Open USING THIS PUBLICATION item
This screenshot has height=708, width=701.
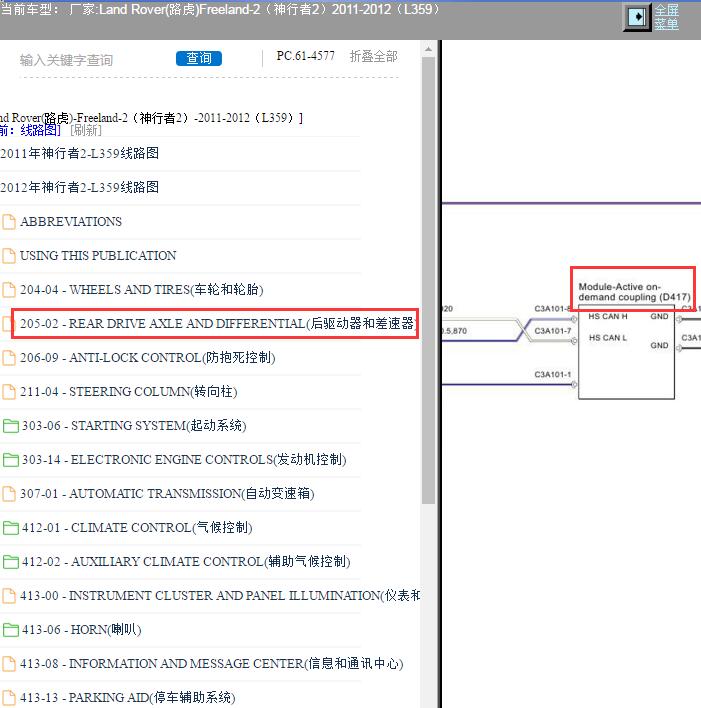(98, 256)
